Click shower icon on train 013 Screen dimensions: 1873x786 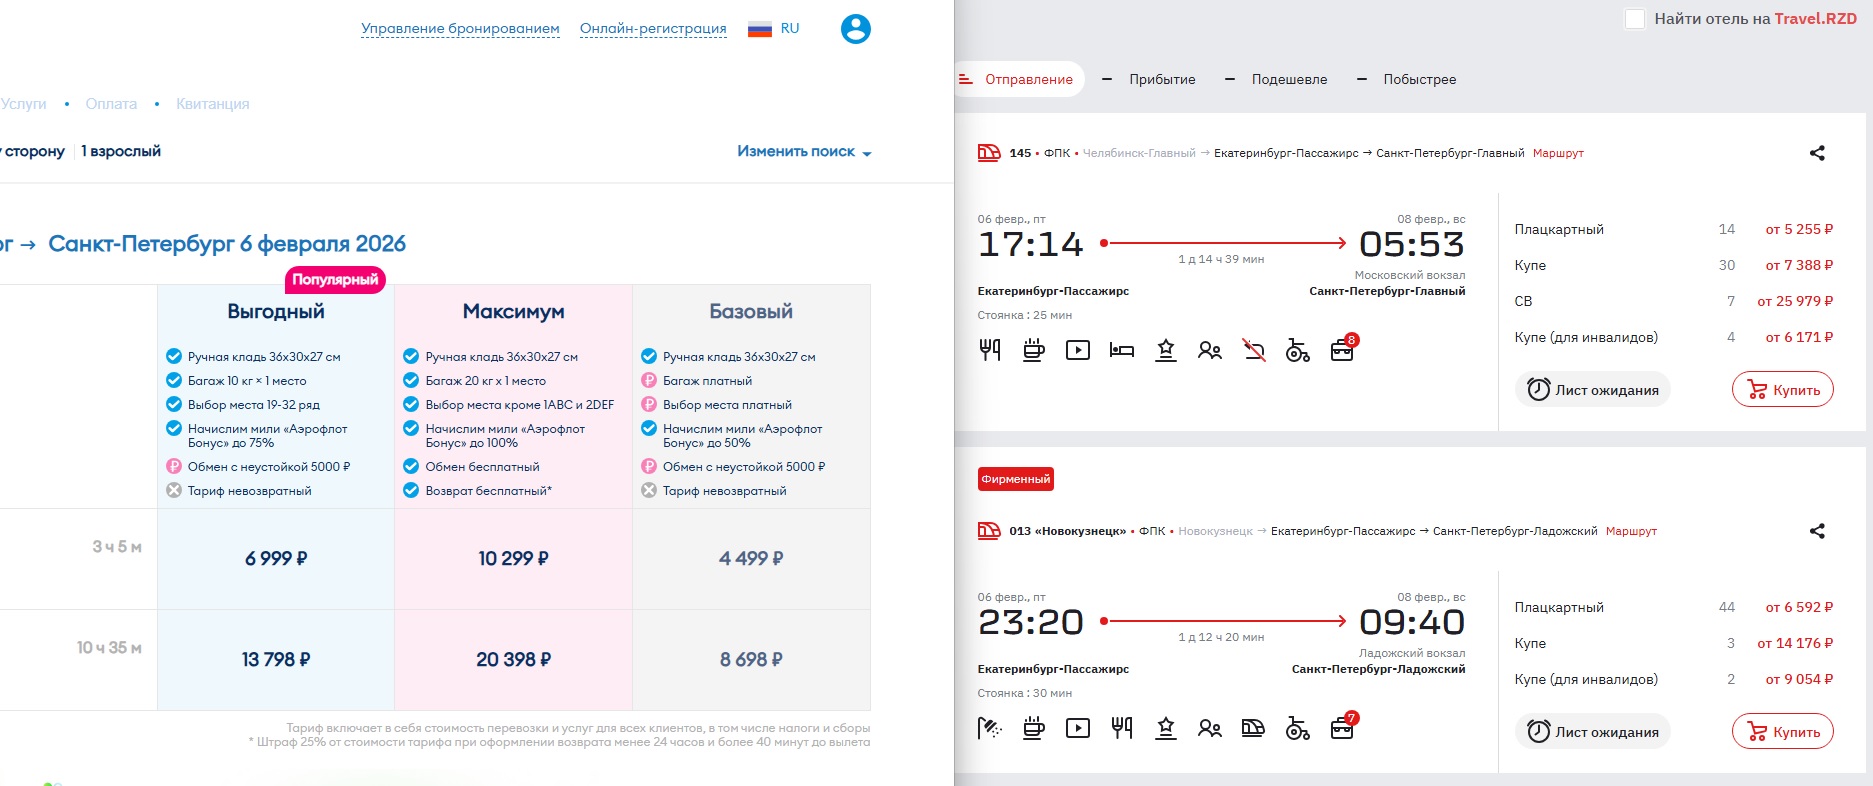click(x=990, y=728)
